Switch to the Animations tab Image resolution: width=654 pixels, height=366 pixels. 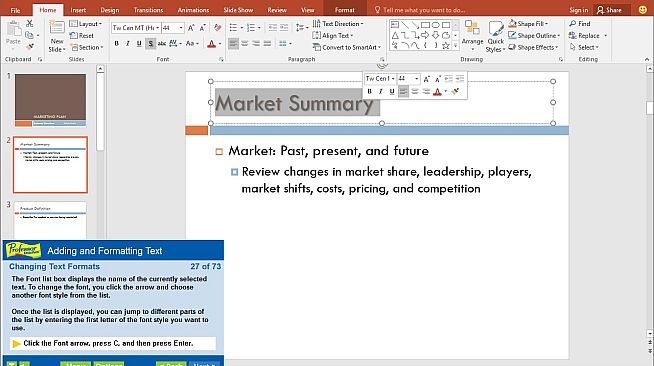click(193, 10)
